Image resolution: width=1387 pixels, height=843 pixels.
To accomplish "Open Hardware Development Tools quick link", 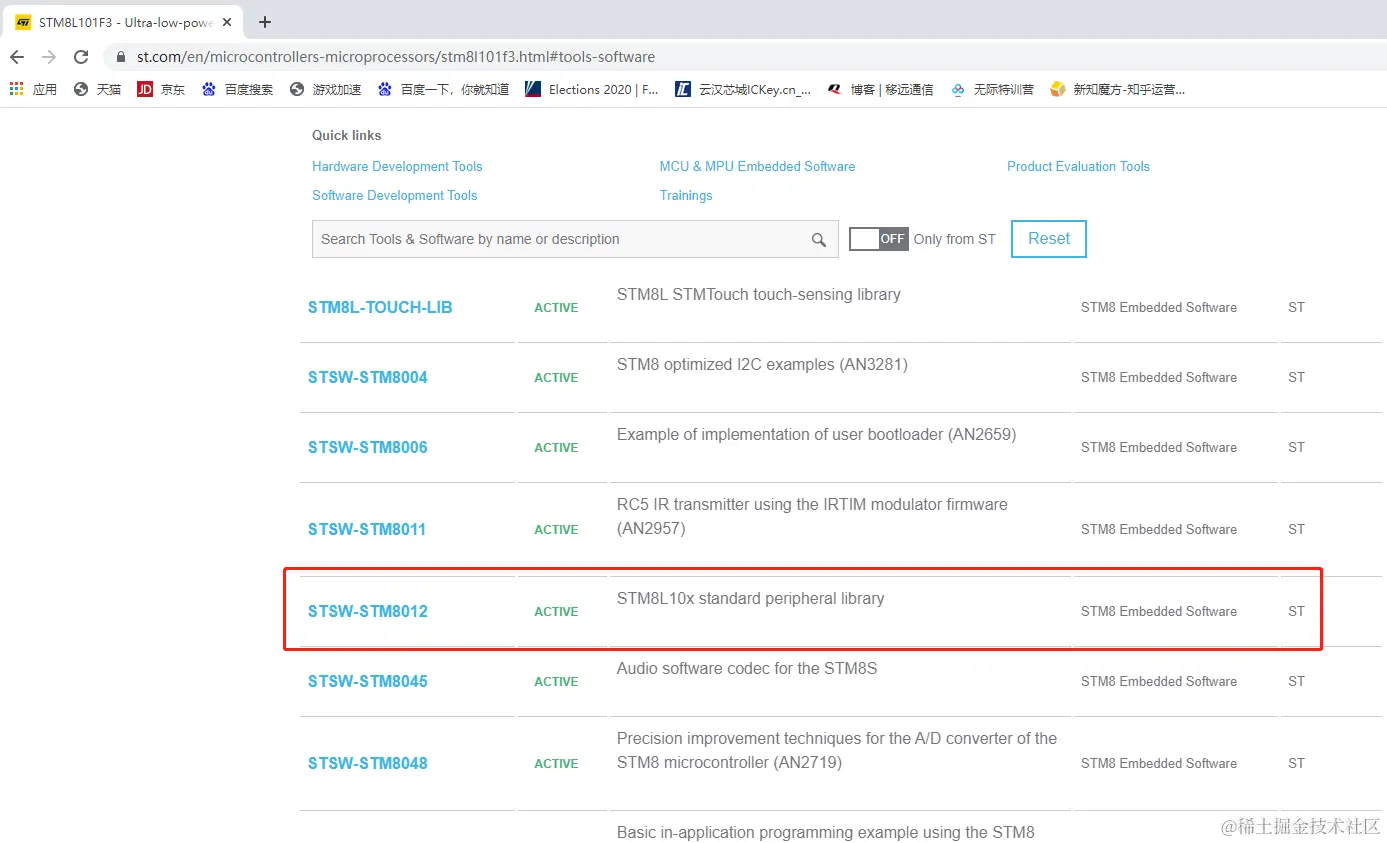I will point(397,166).
